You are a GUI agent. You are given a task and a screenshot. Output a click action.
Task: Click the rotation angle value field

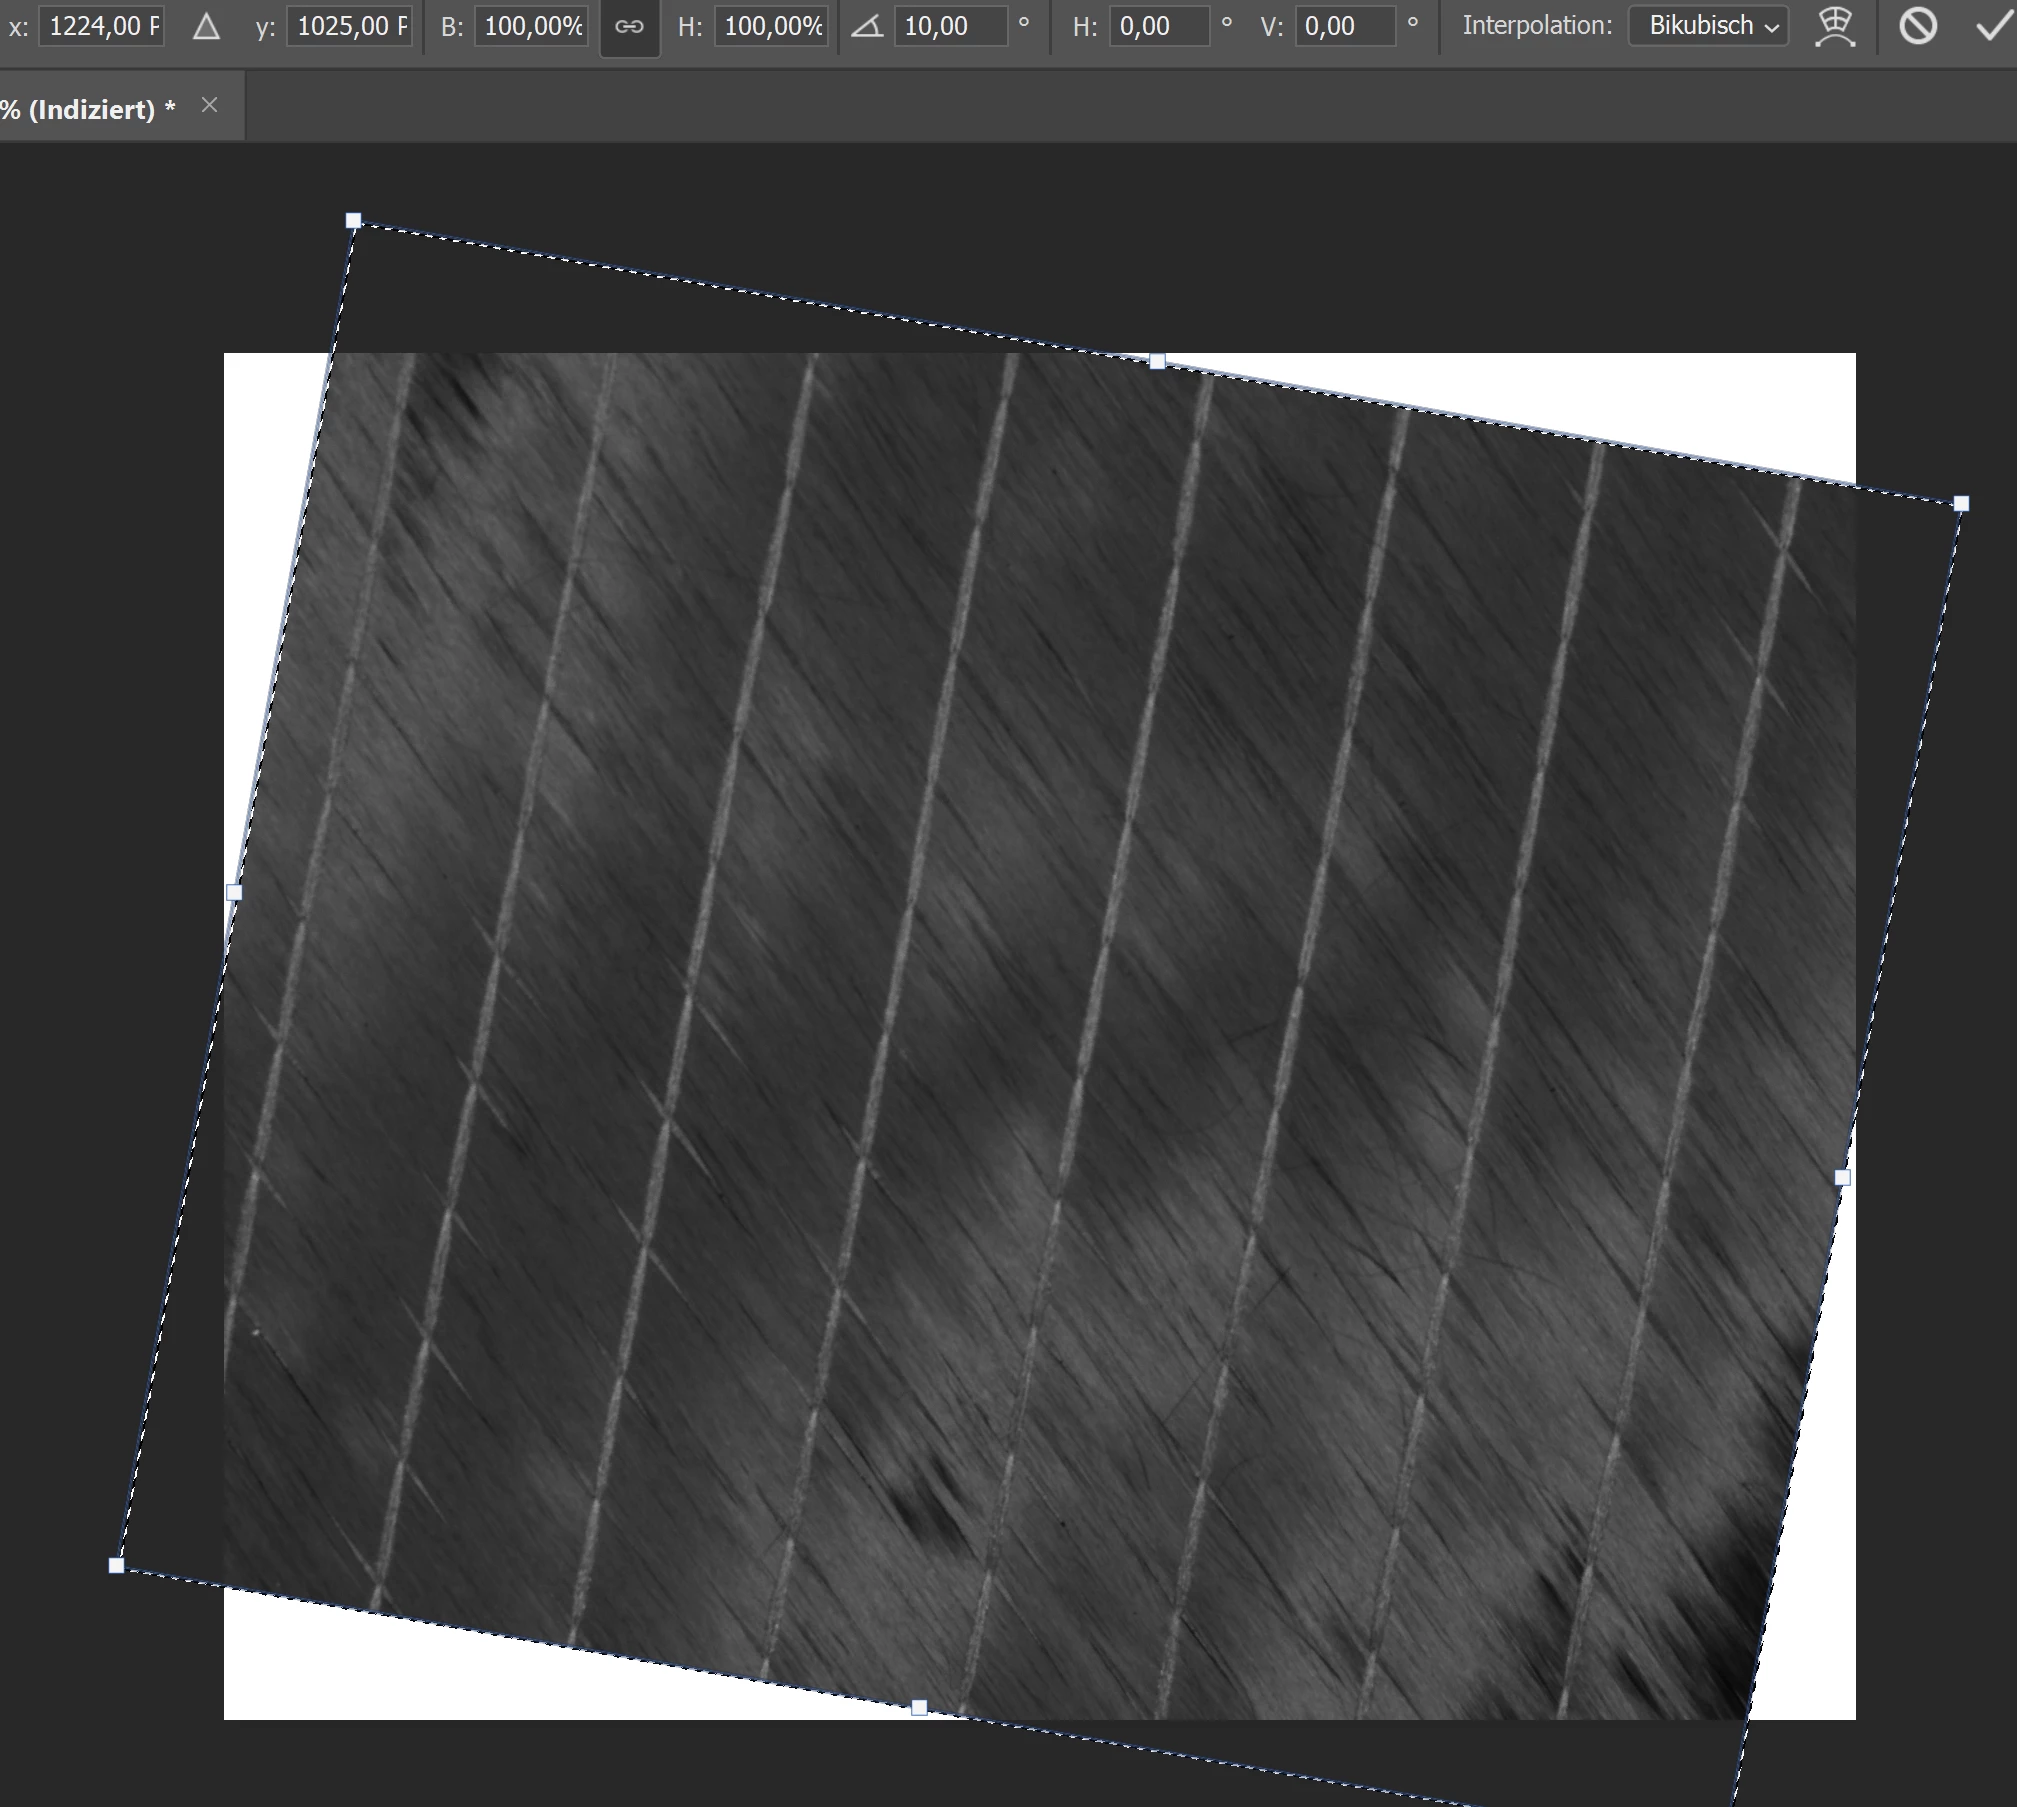coord(950,26)
